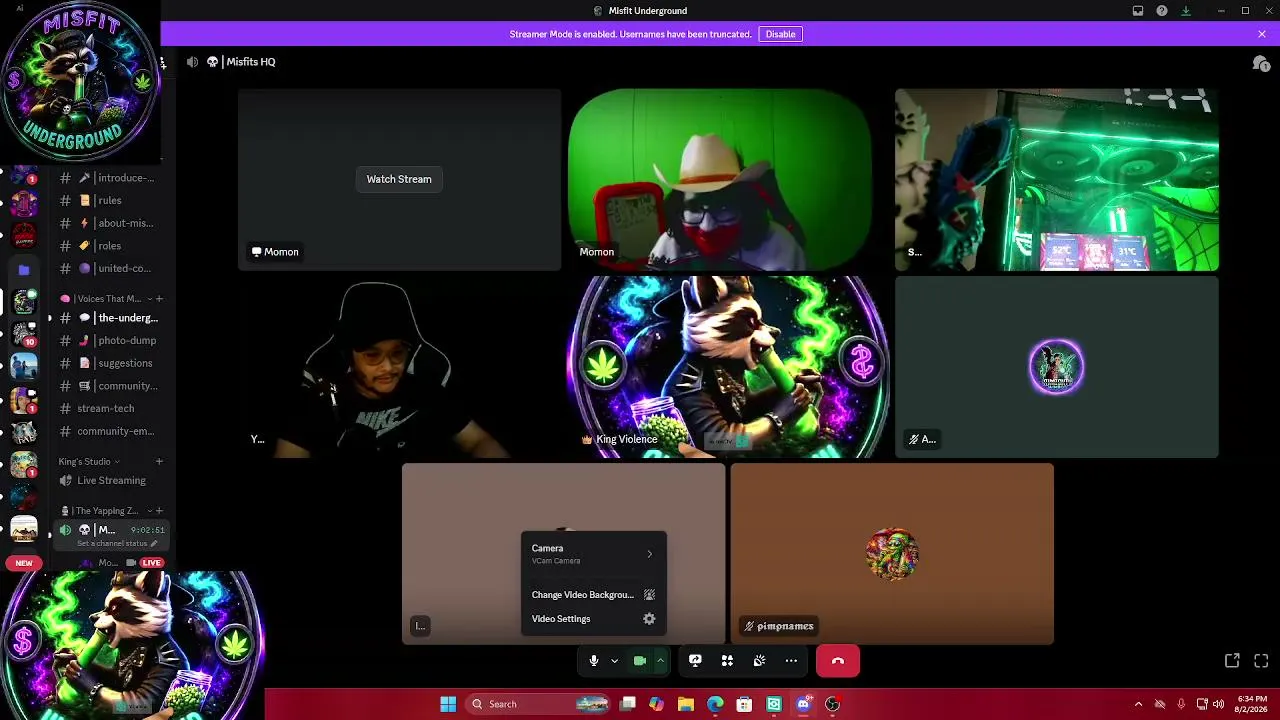Click the green download update icon
The height and width of the screenshot is (720, 1280).
(1186, 11)
